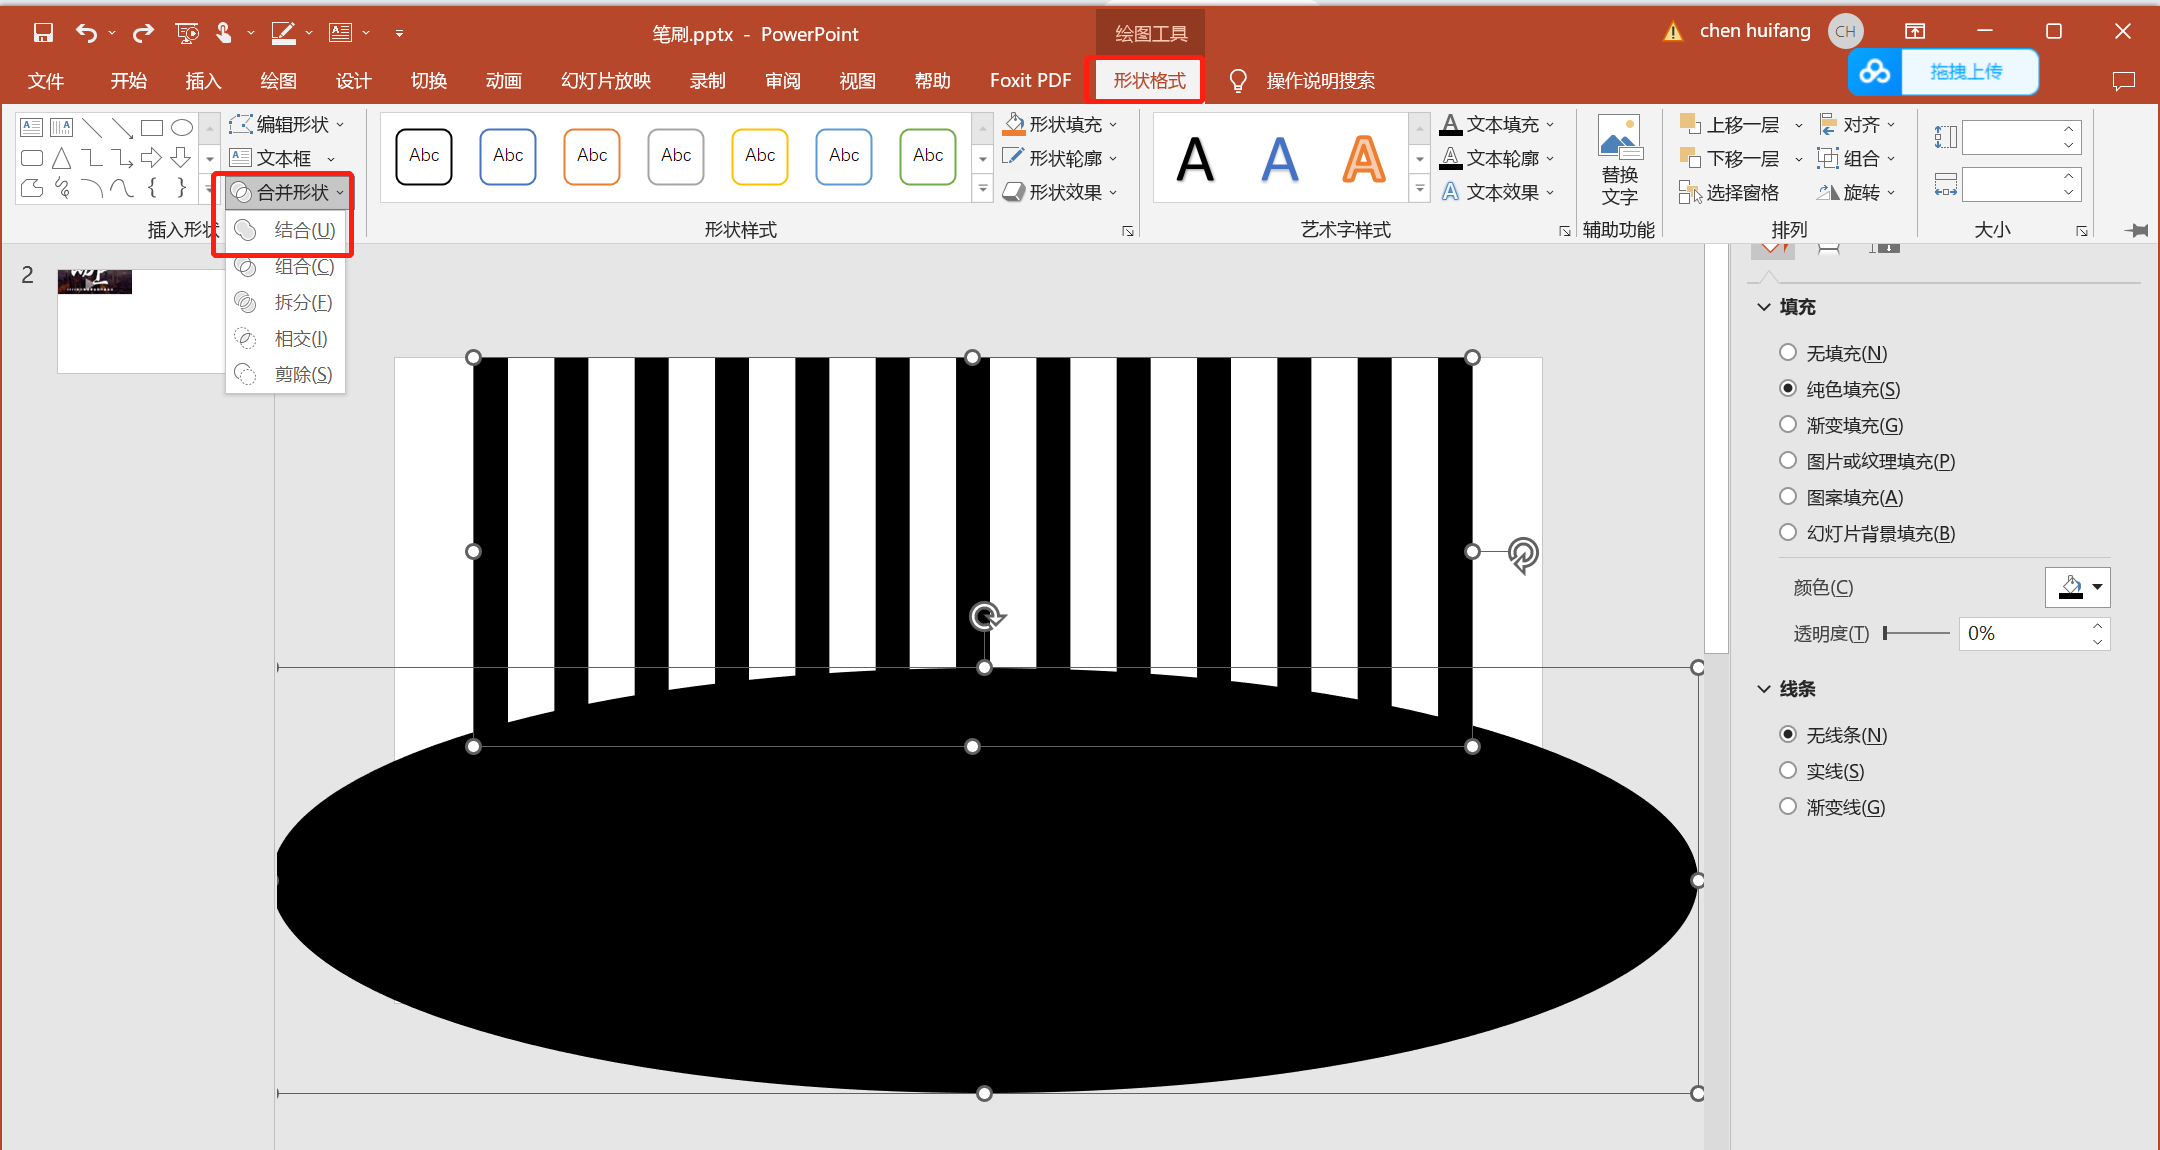2160x1150 pixels.
Task: Click the ribbon display options icon in the title bar
Action: [1915, 32]
